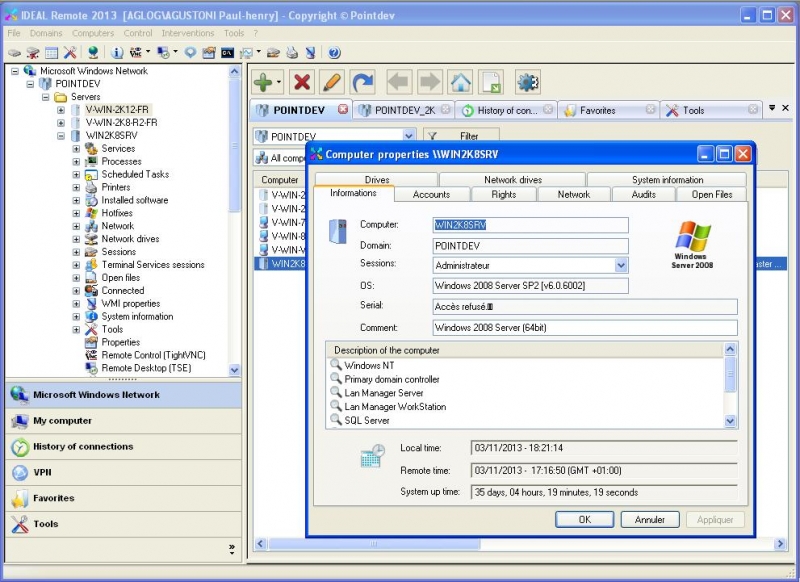Click the globe network icon in toolbar
800x582 pixels.
click(93, 53)
